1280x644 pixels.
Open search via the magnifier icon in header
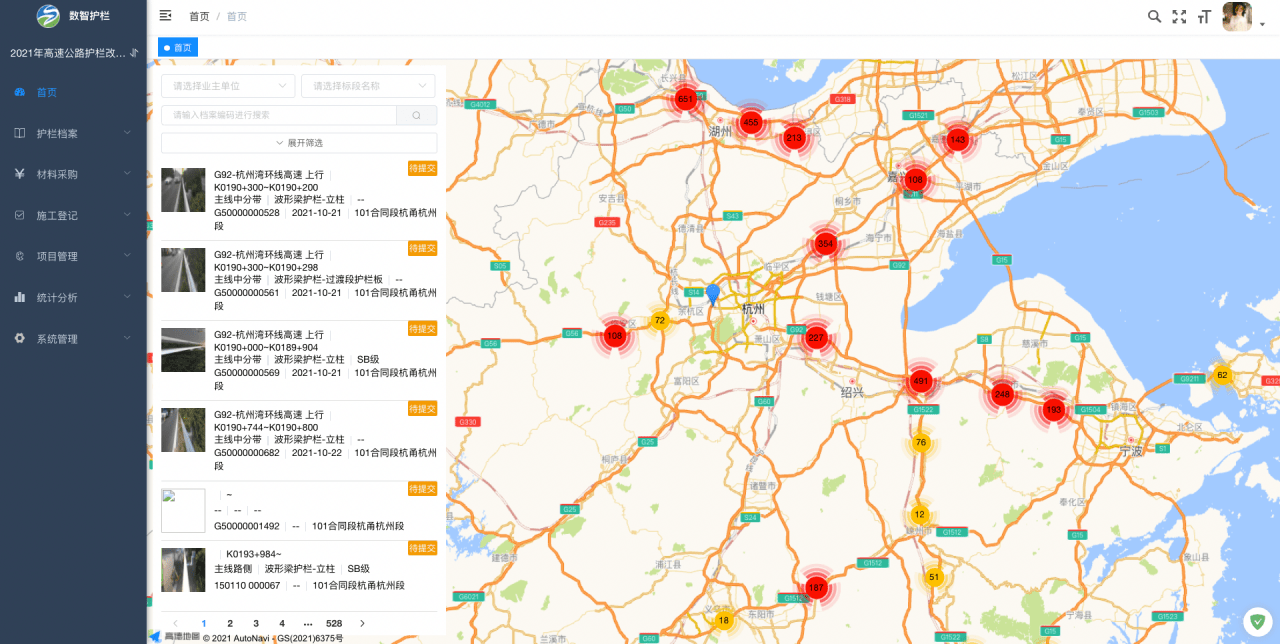(1154, 16)
